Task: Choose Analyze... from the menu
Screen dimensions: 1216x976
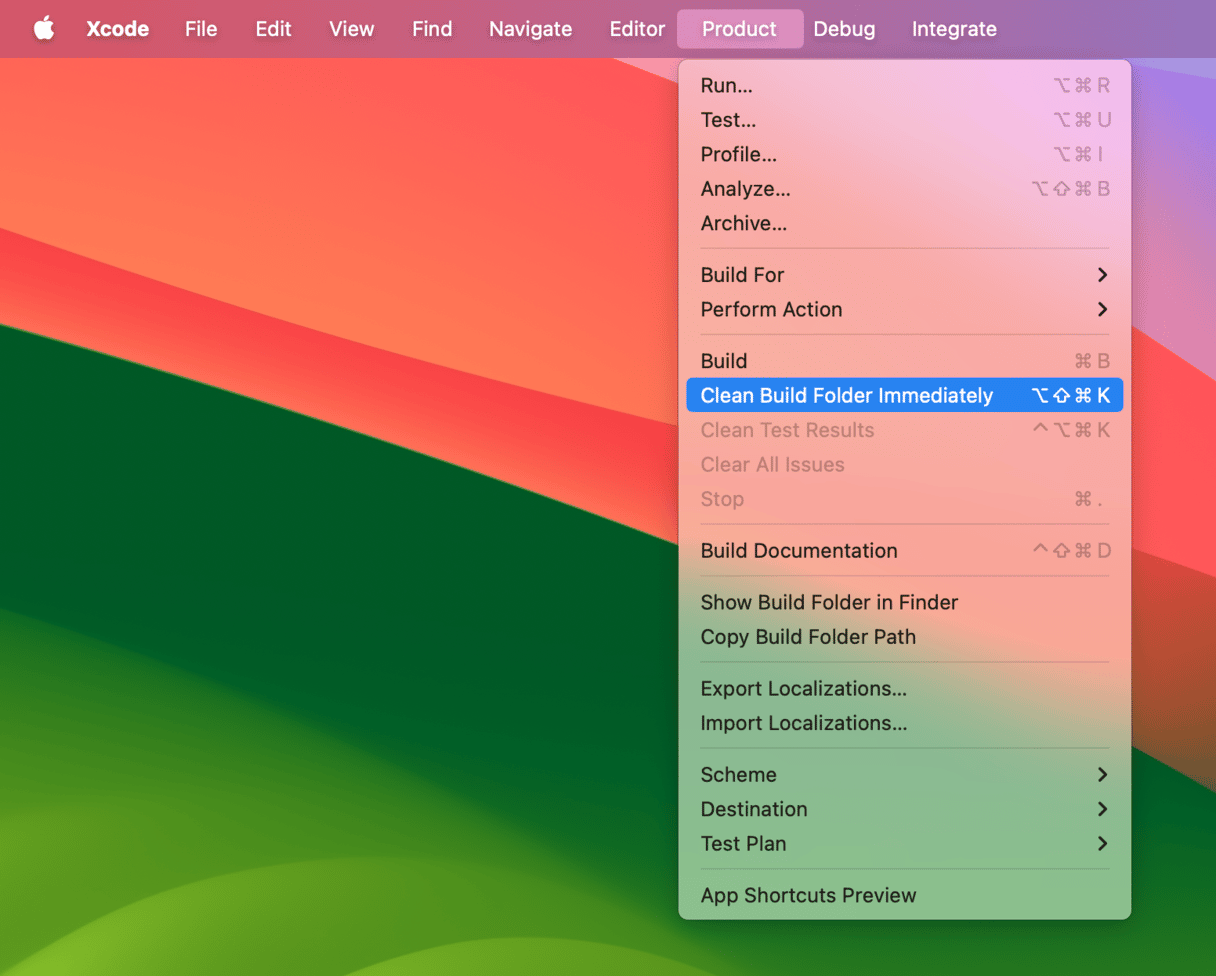Action: click(x=745, y=189)
